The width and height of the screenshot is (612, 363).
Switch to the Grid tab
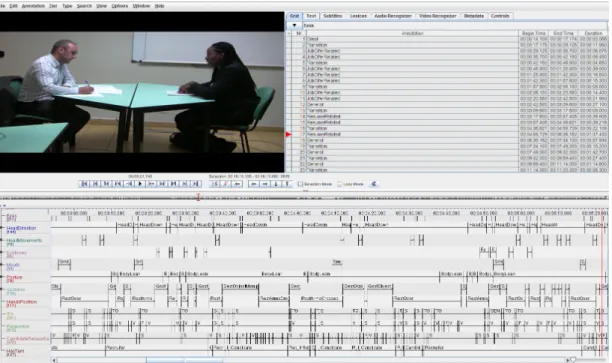(x=294, y=16)
